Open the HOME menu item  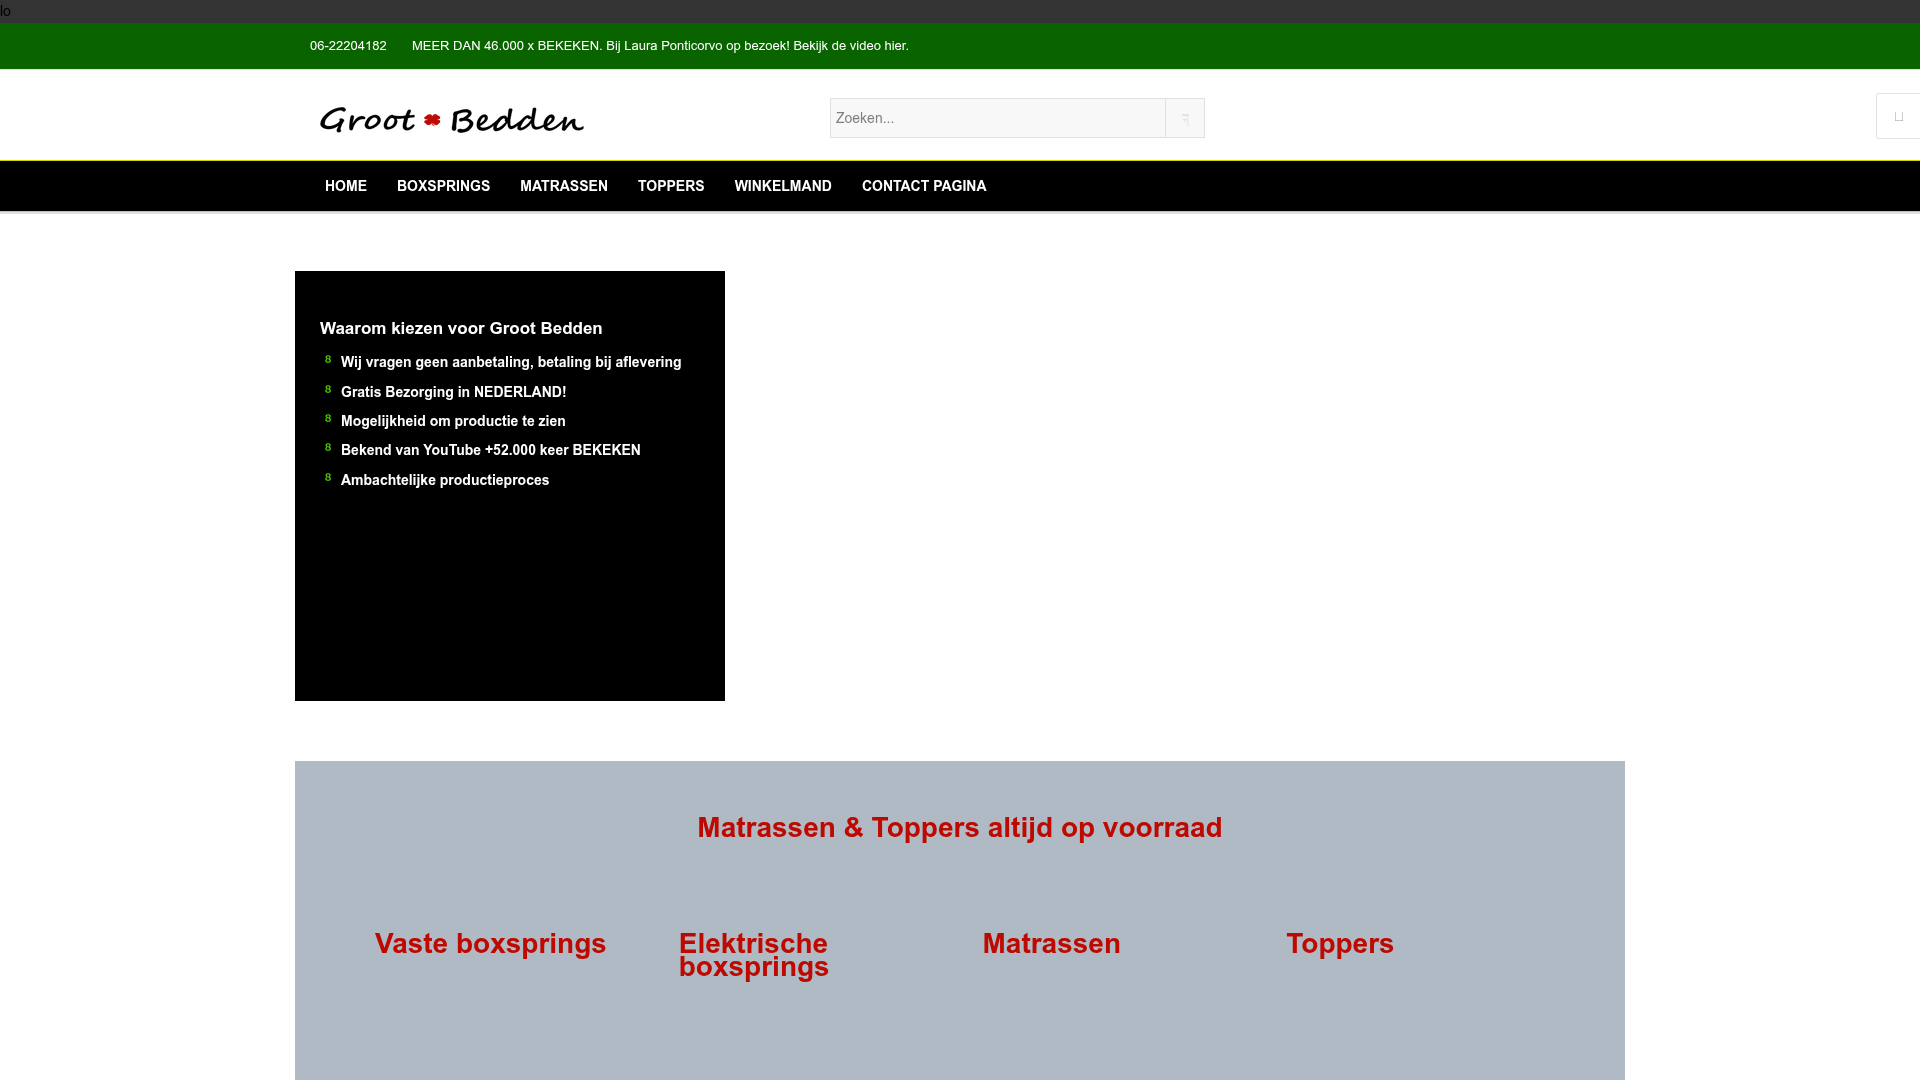346,186
